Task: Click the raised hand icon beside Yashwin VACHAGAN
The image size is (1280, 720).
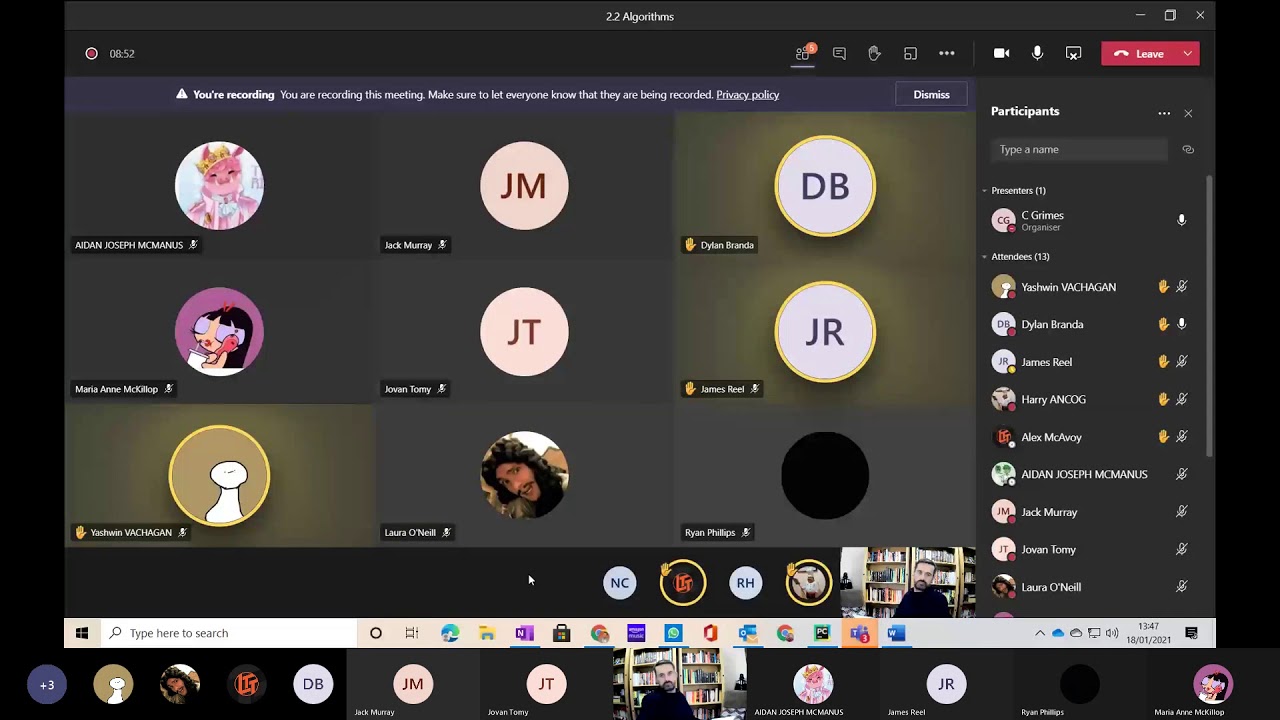Action: click(1163, 287)
